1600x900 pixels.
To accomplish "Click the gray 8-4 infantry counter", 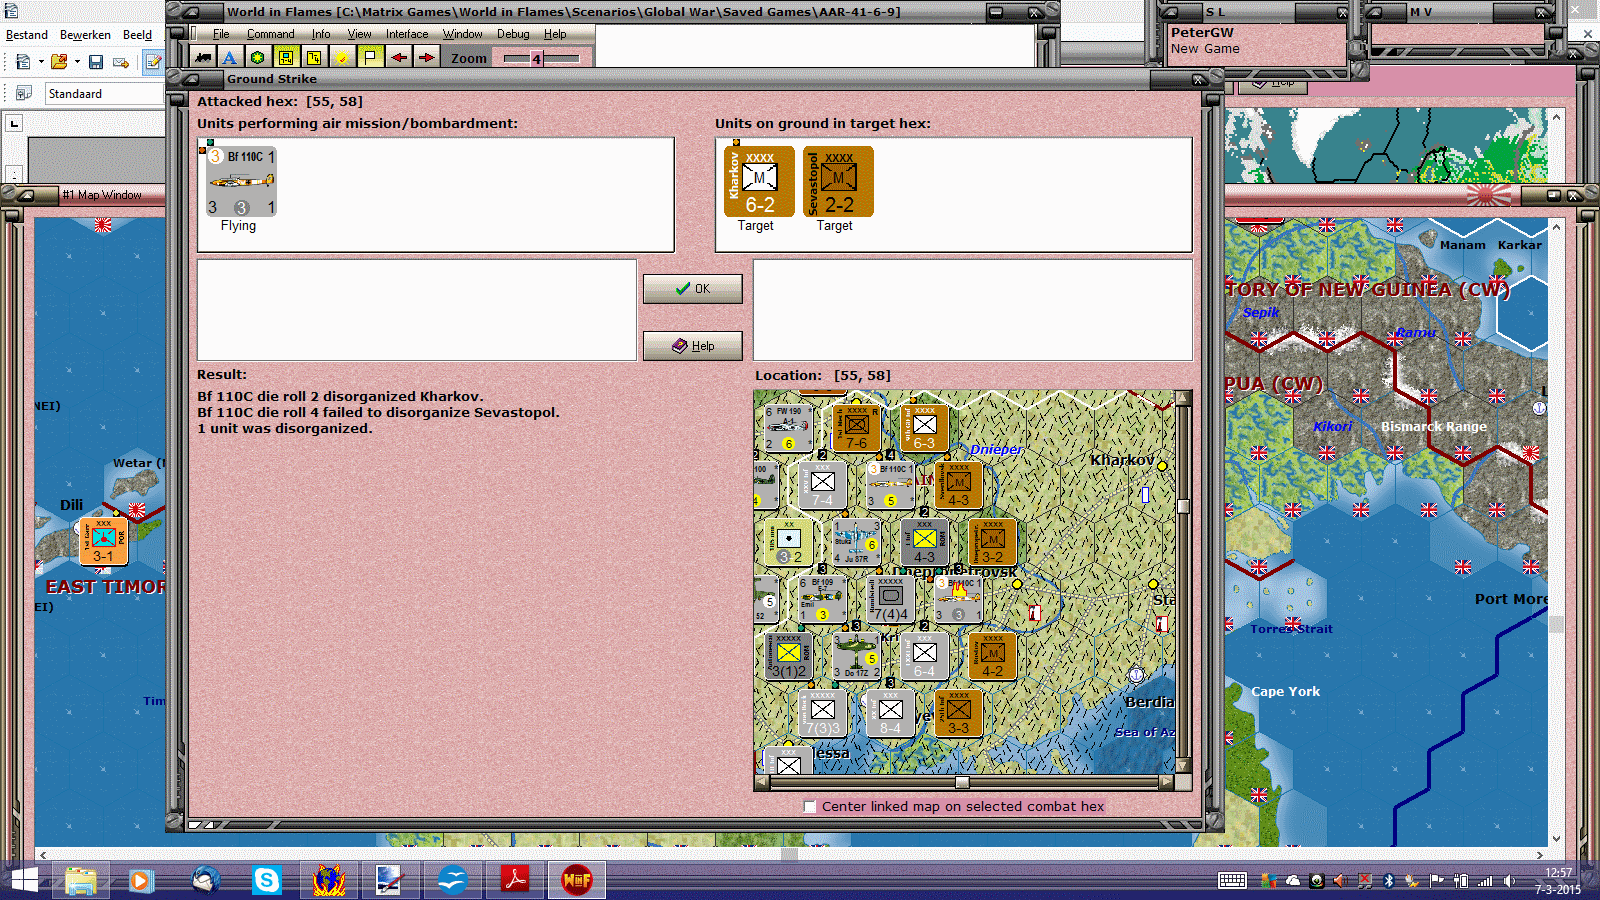I will (891, 713).
